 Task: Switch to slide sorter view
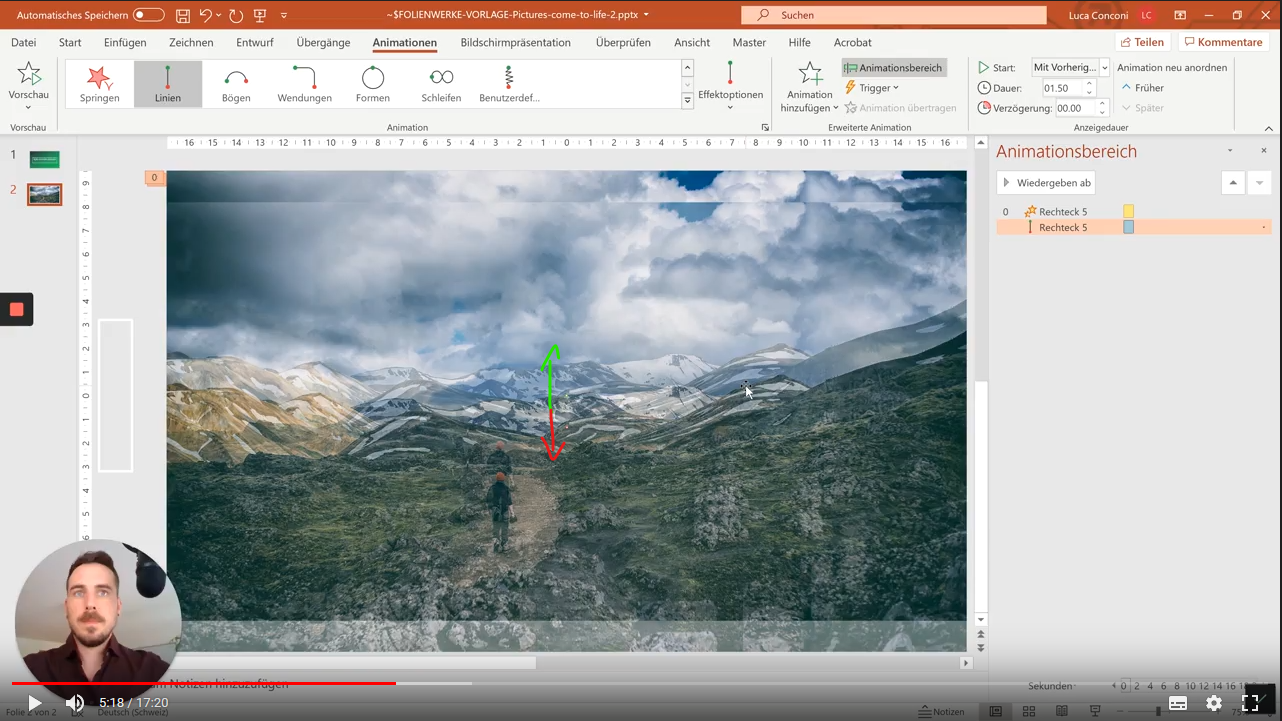1028,712
